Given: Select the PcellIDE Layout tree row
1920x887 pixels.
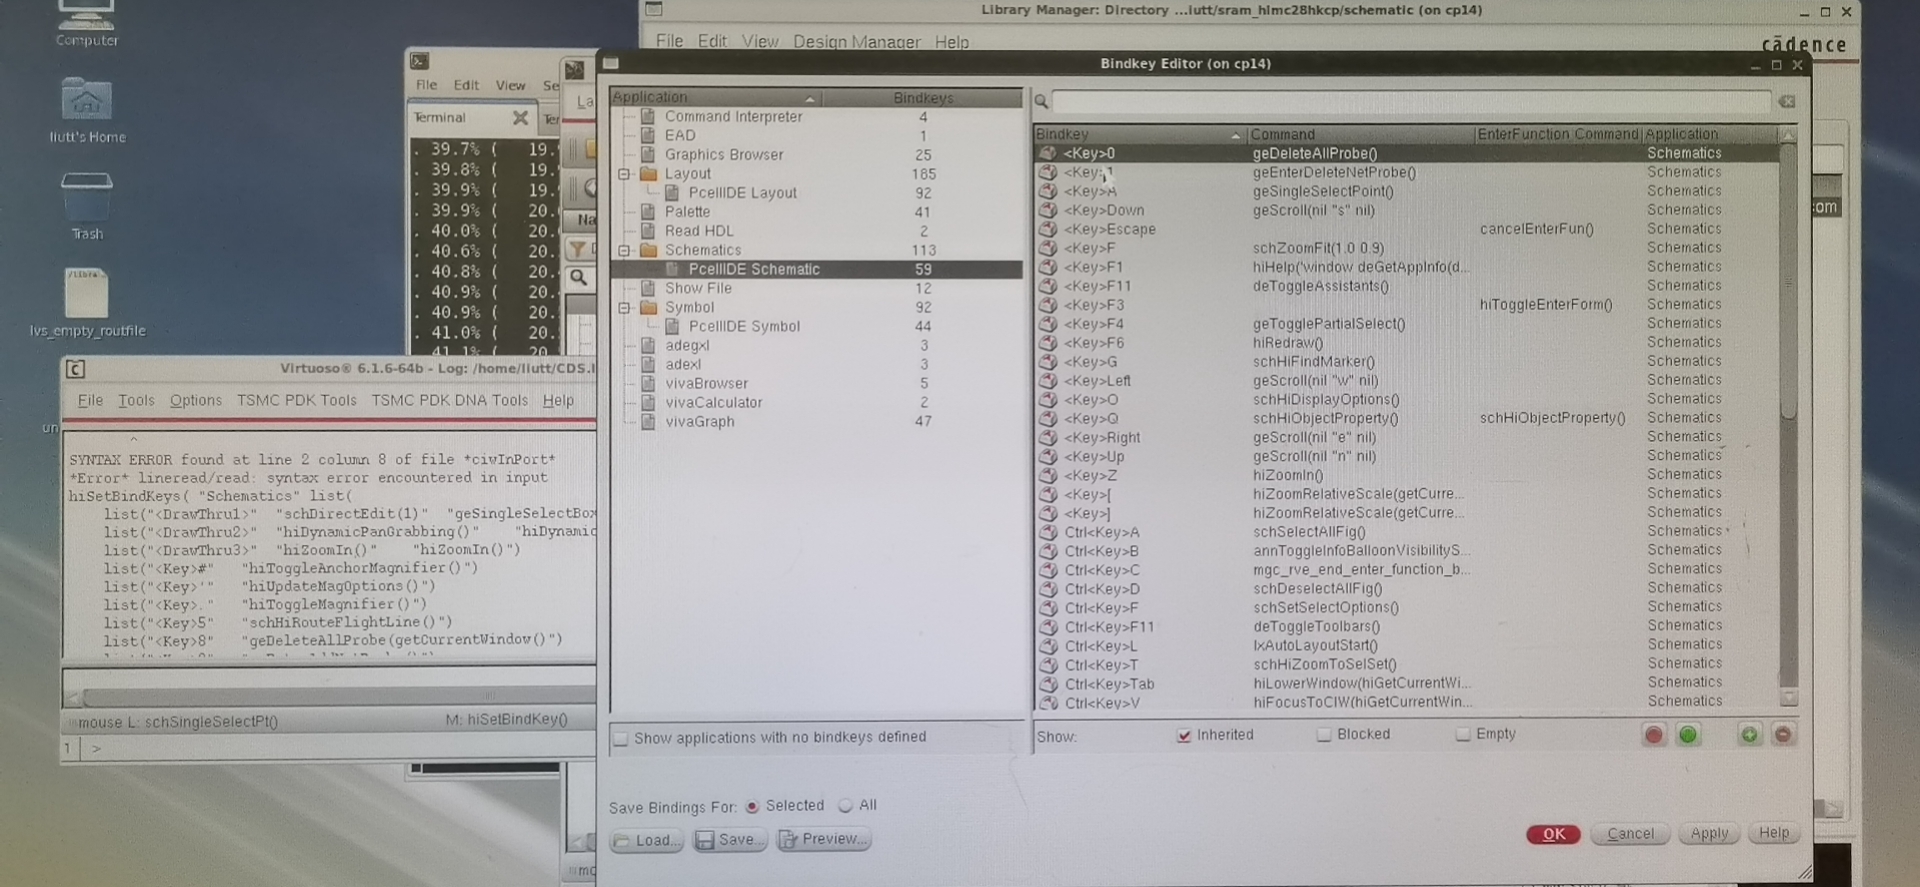Looking at the screenshot, I should pos(817,193).
